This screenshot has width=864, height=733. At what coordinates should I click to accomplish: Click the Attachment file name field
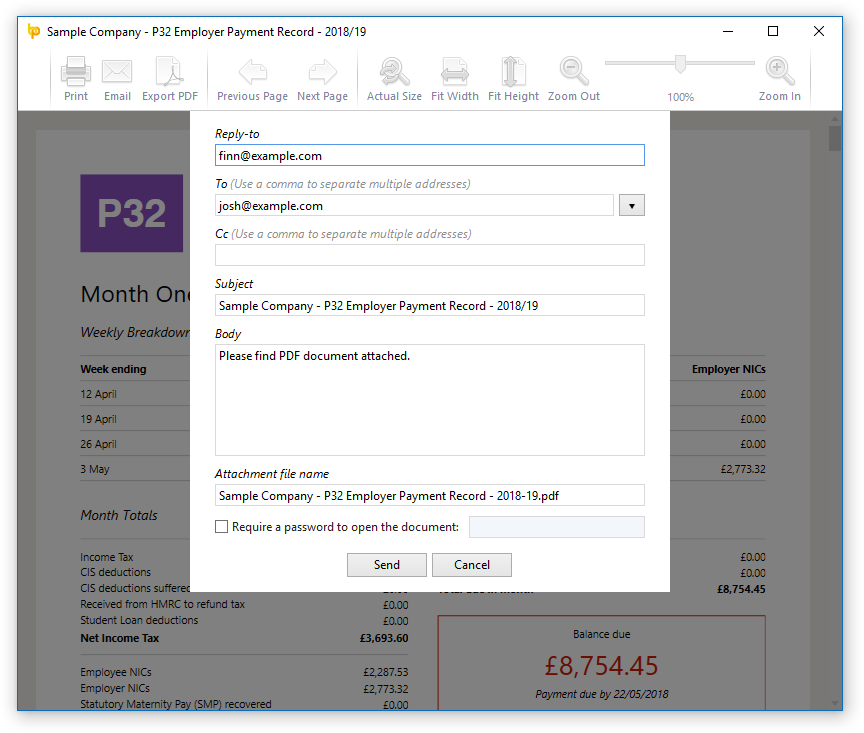pyautogui.click(x=430, y=495)
